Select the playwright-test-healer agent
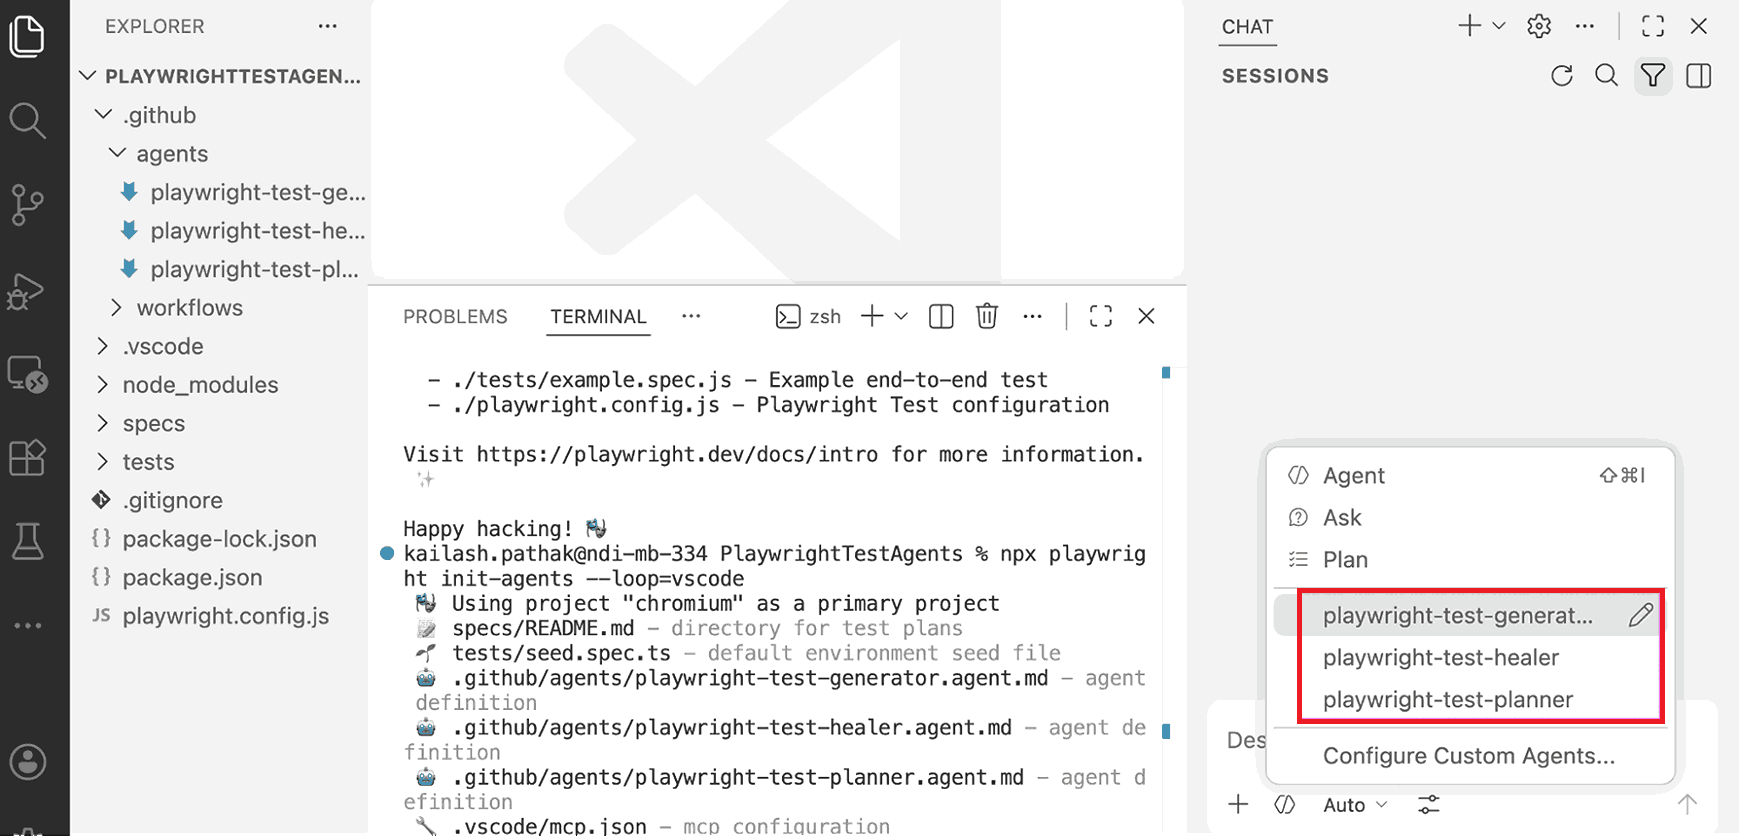Screen dimensions: 1739x836 pyautogui.click(x=1440, y=657)
